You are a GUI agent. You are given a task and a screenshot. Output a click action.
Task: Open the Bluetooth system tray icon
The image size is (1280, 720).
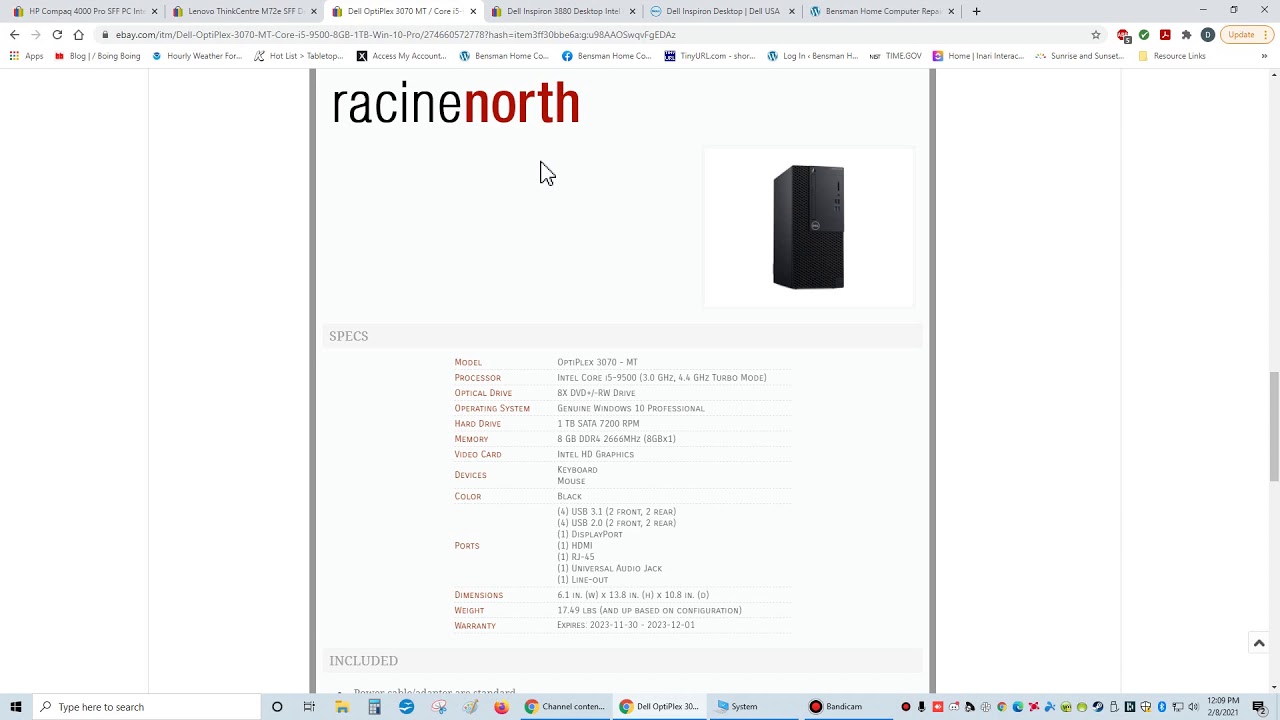pos(1162,707)
